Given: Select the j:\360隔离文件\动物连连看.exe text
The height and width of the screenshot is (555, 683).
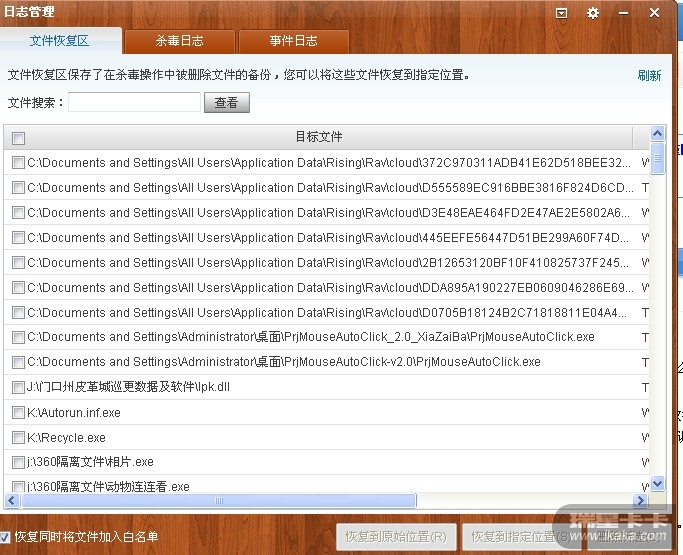Looking at the screenshot, I should (108, 486).
